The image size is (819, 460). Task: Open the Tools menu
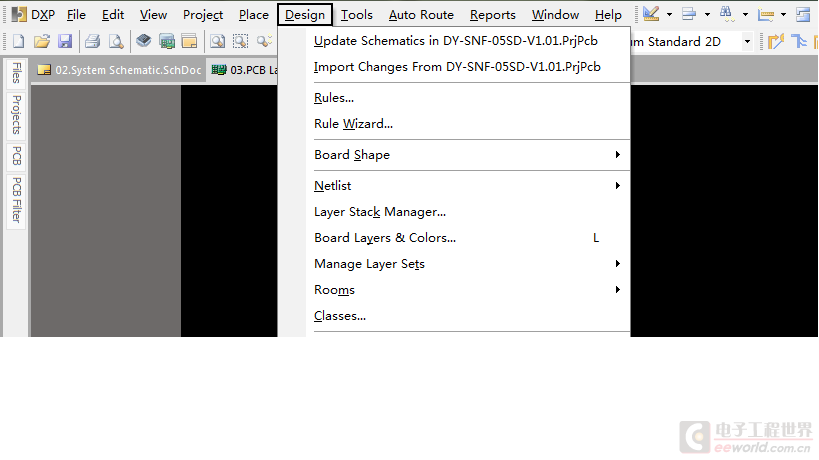pyautogui.click(x=357, y=15)
